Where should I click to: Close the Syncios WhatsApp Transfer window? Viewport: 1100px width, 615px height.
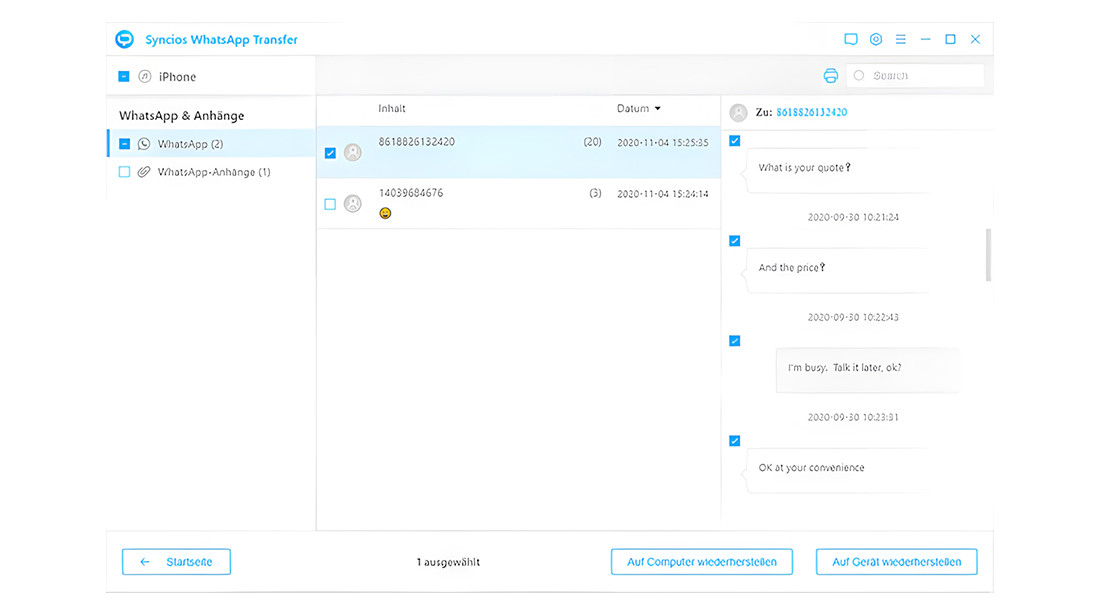[975, 39]
